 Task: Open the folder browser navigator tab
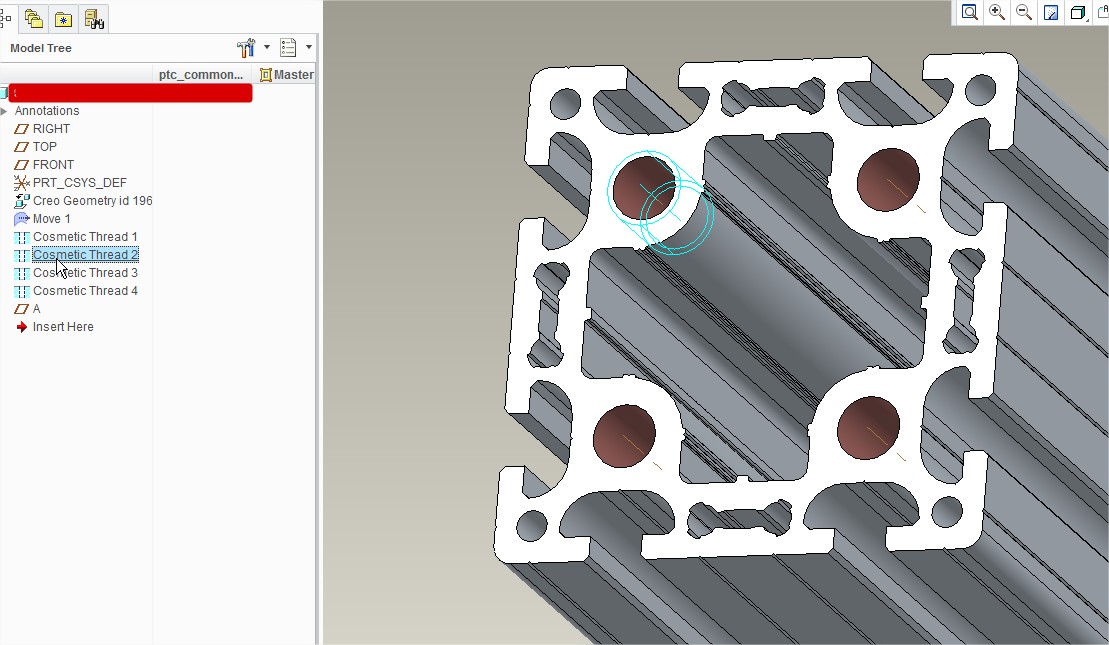[x=32, y=18]
